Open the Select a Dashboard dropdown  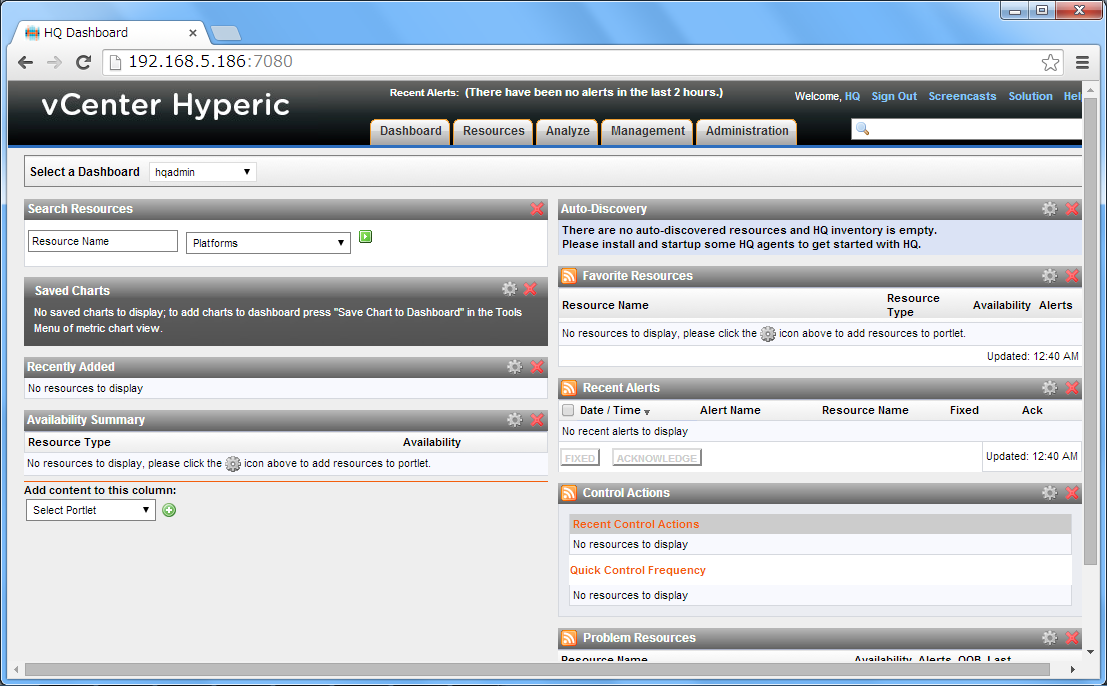click(x=203, y=172)
